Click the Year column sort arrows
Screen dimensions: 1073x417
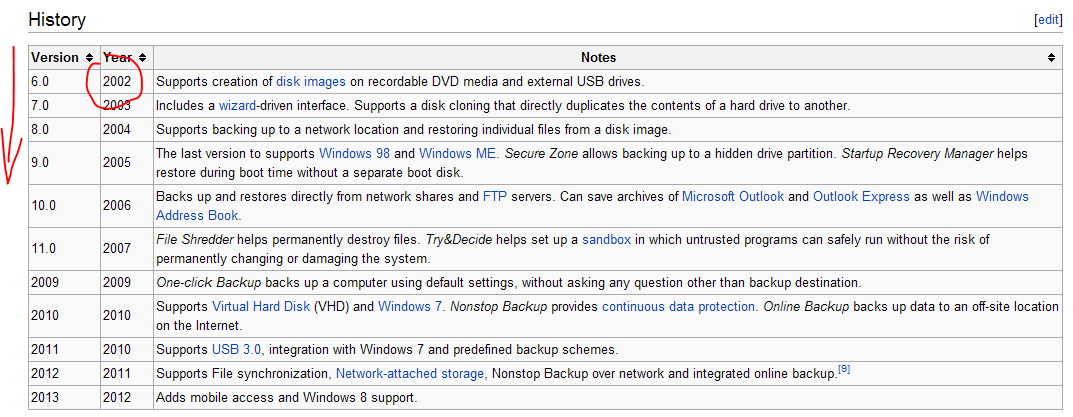tap(142, 58)
